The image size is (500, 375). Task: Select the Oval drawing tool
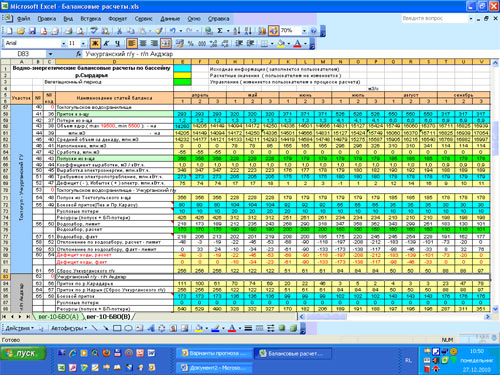click(x=128, y=328)
